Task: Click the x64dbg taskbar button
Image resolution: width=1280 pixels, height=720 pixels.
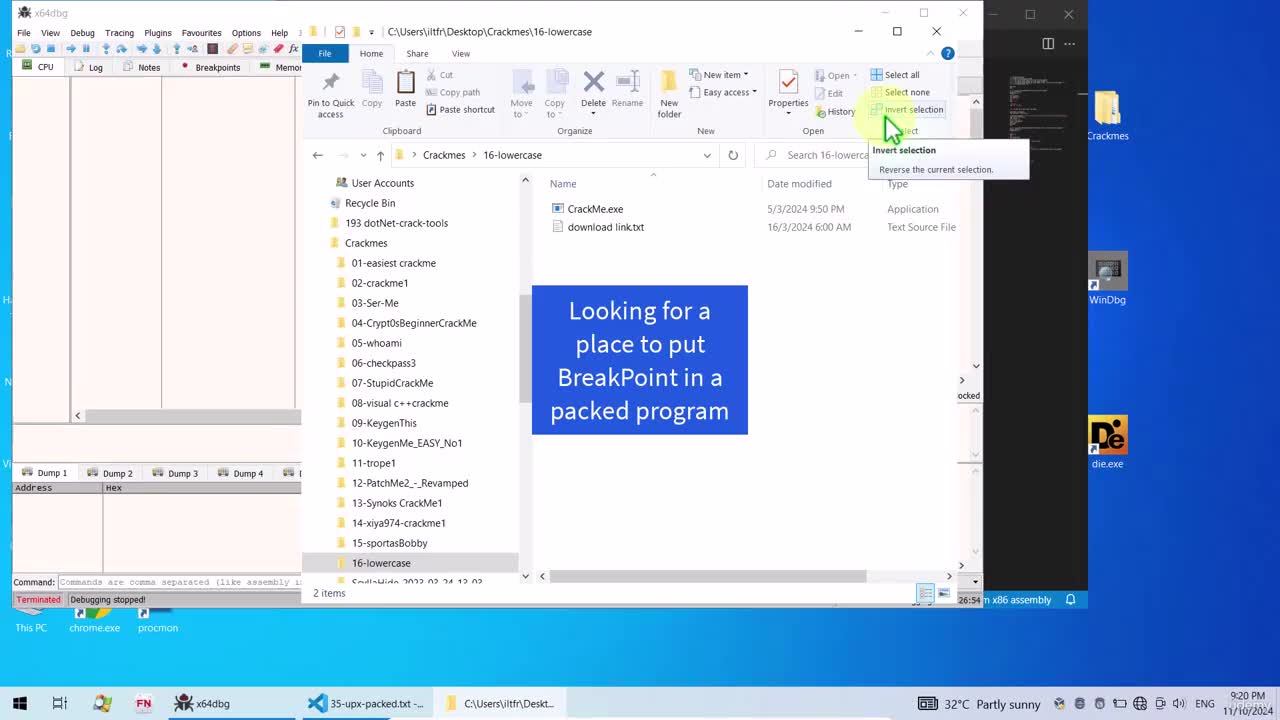Action: coord(204,703)
